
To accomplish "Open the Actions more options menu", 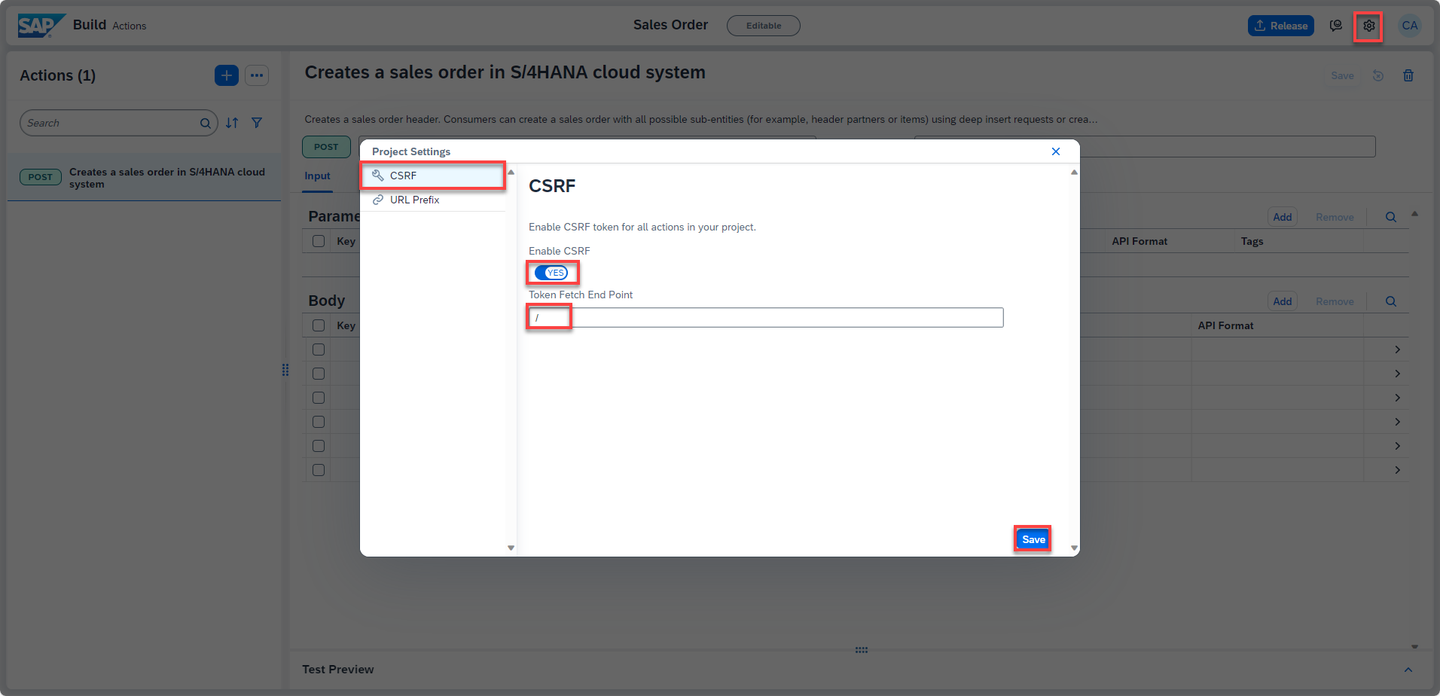I will coord(257,75).
